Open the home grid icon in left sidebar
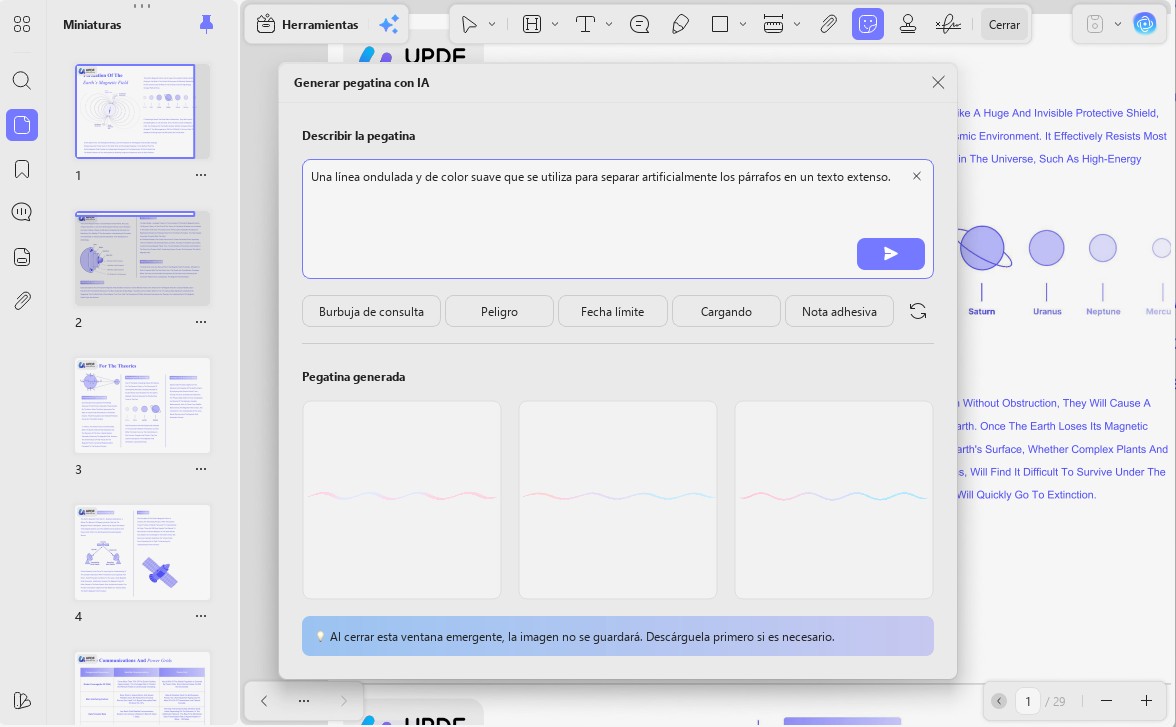Image resolution: width=1176 pixels, height=727 pixels. [x=22, y=25]
